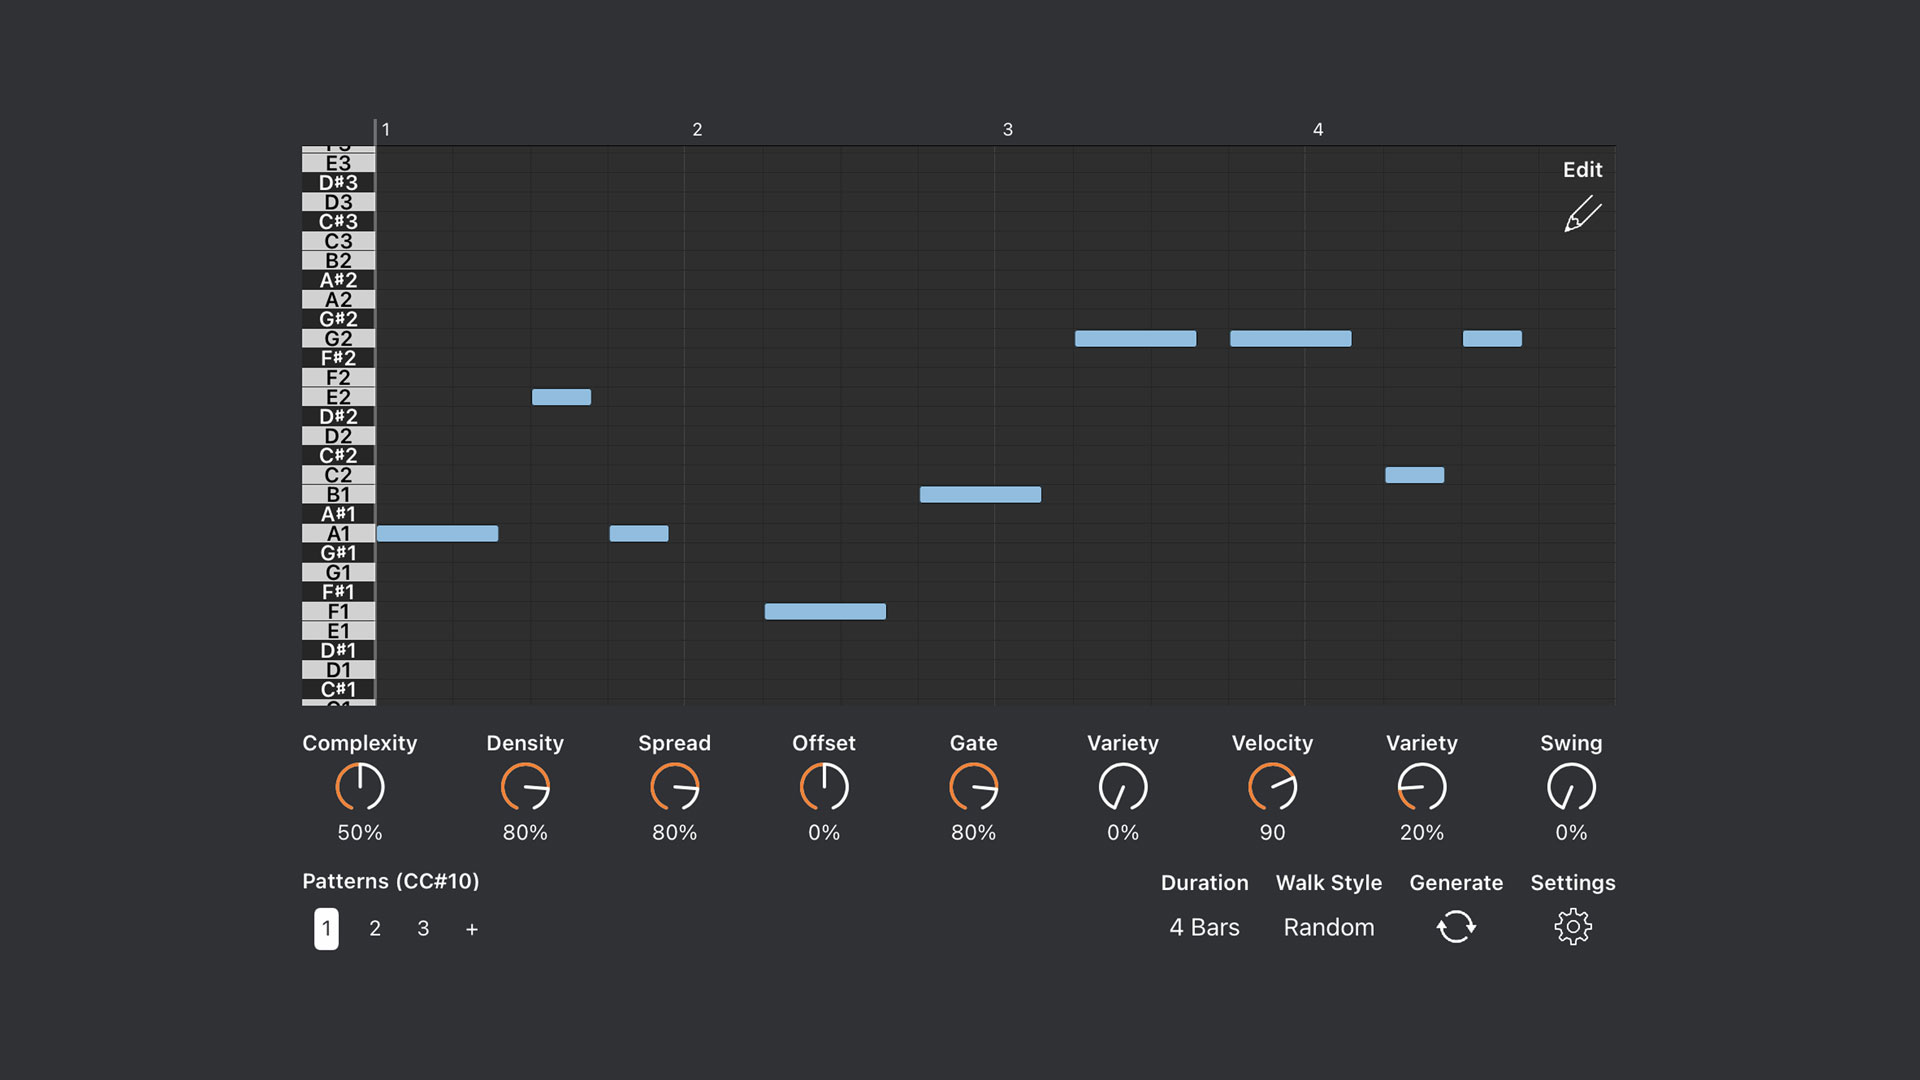Click the Settings label

(1573, 883)
